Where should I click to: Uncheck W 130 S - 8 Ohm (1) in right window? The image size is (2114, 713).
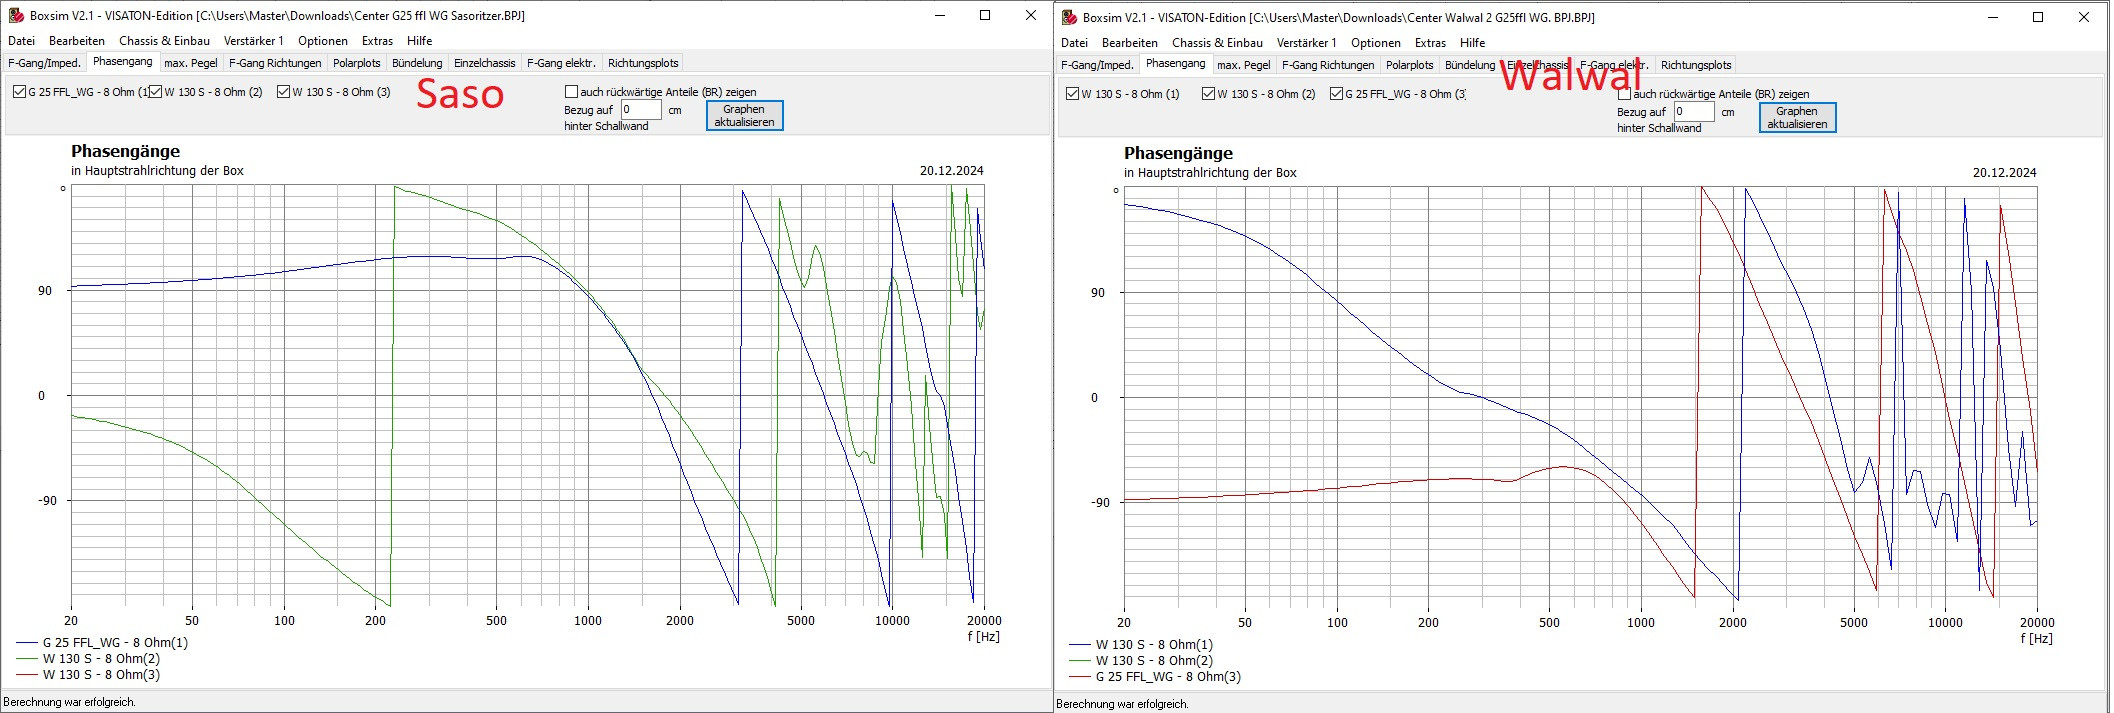[x=1073, y=94]
